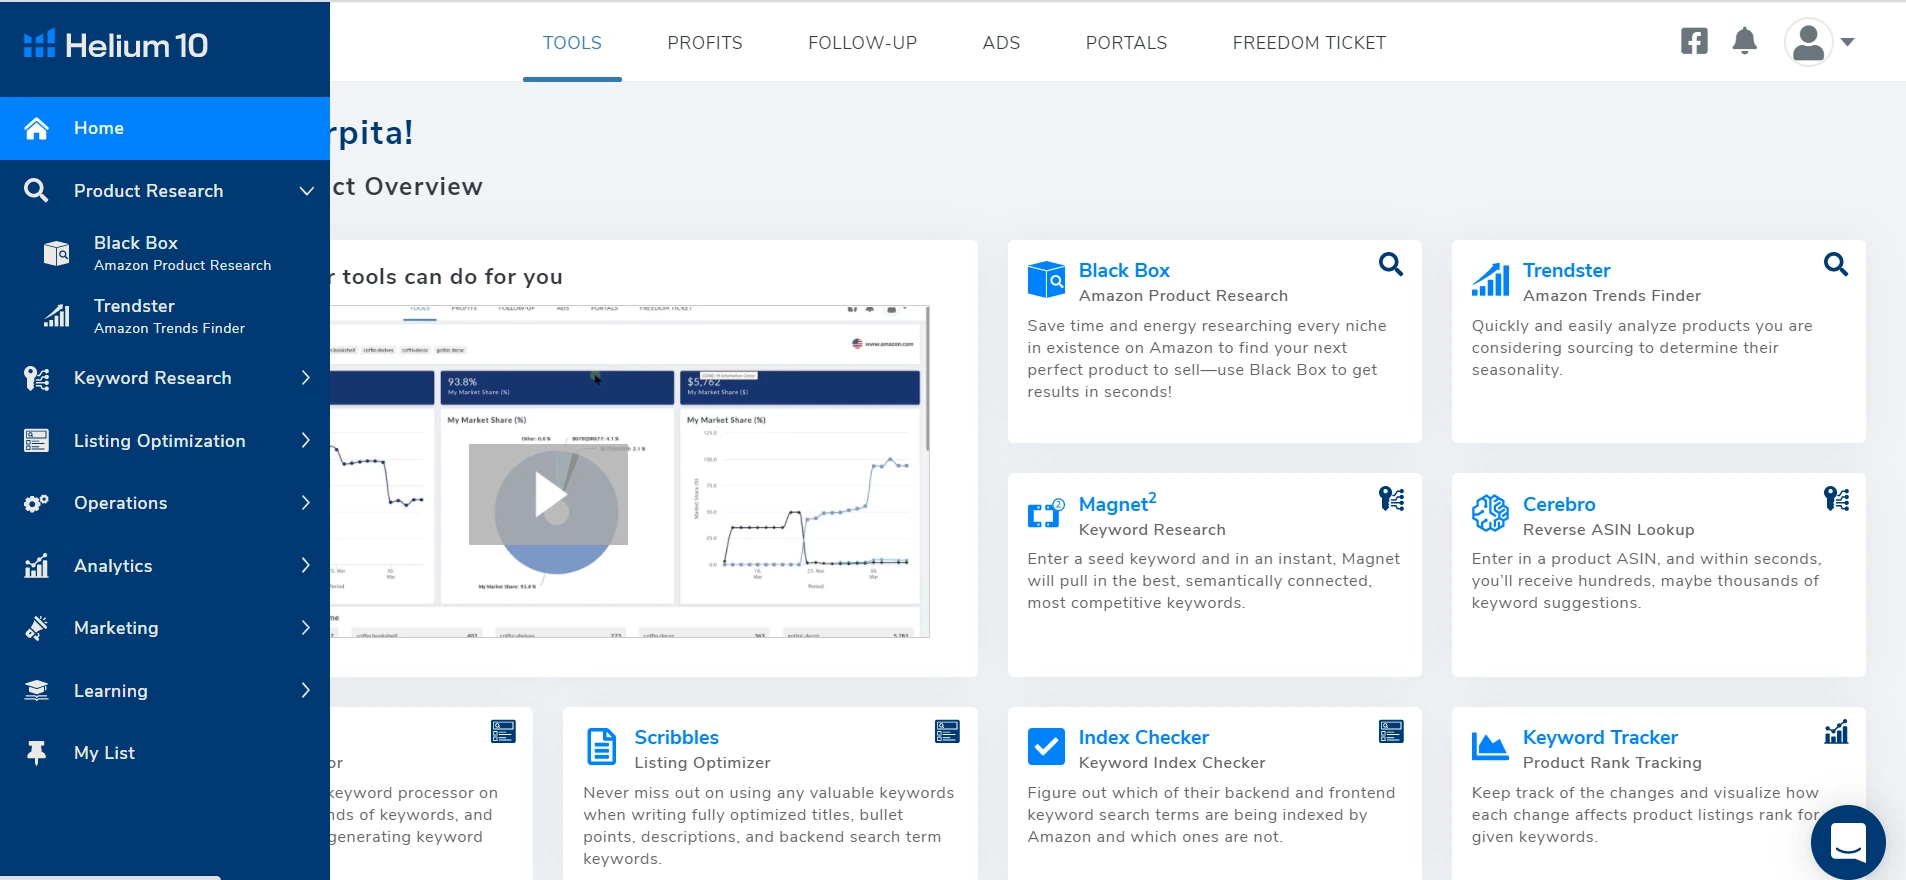Viewport: 1906px width, 880px height.
Task: Open the FREEDOM TICKET tab
Action: 1308,43
